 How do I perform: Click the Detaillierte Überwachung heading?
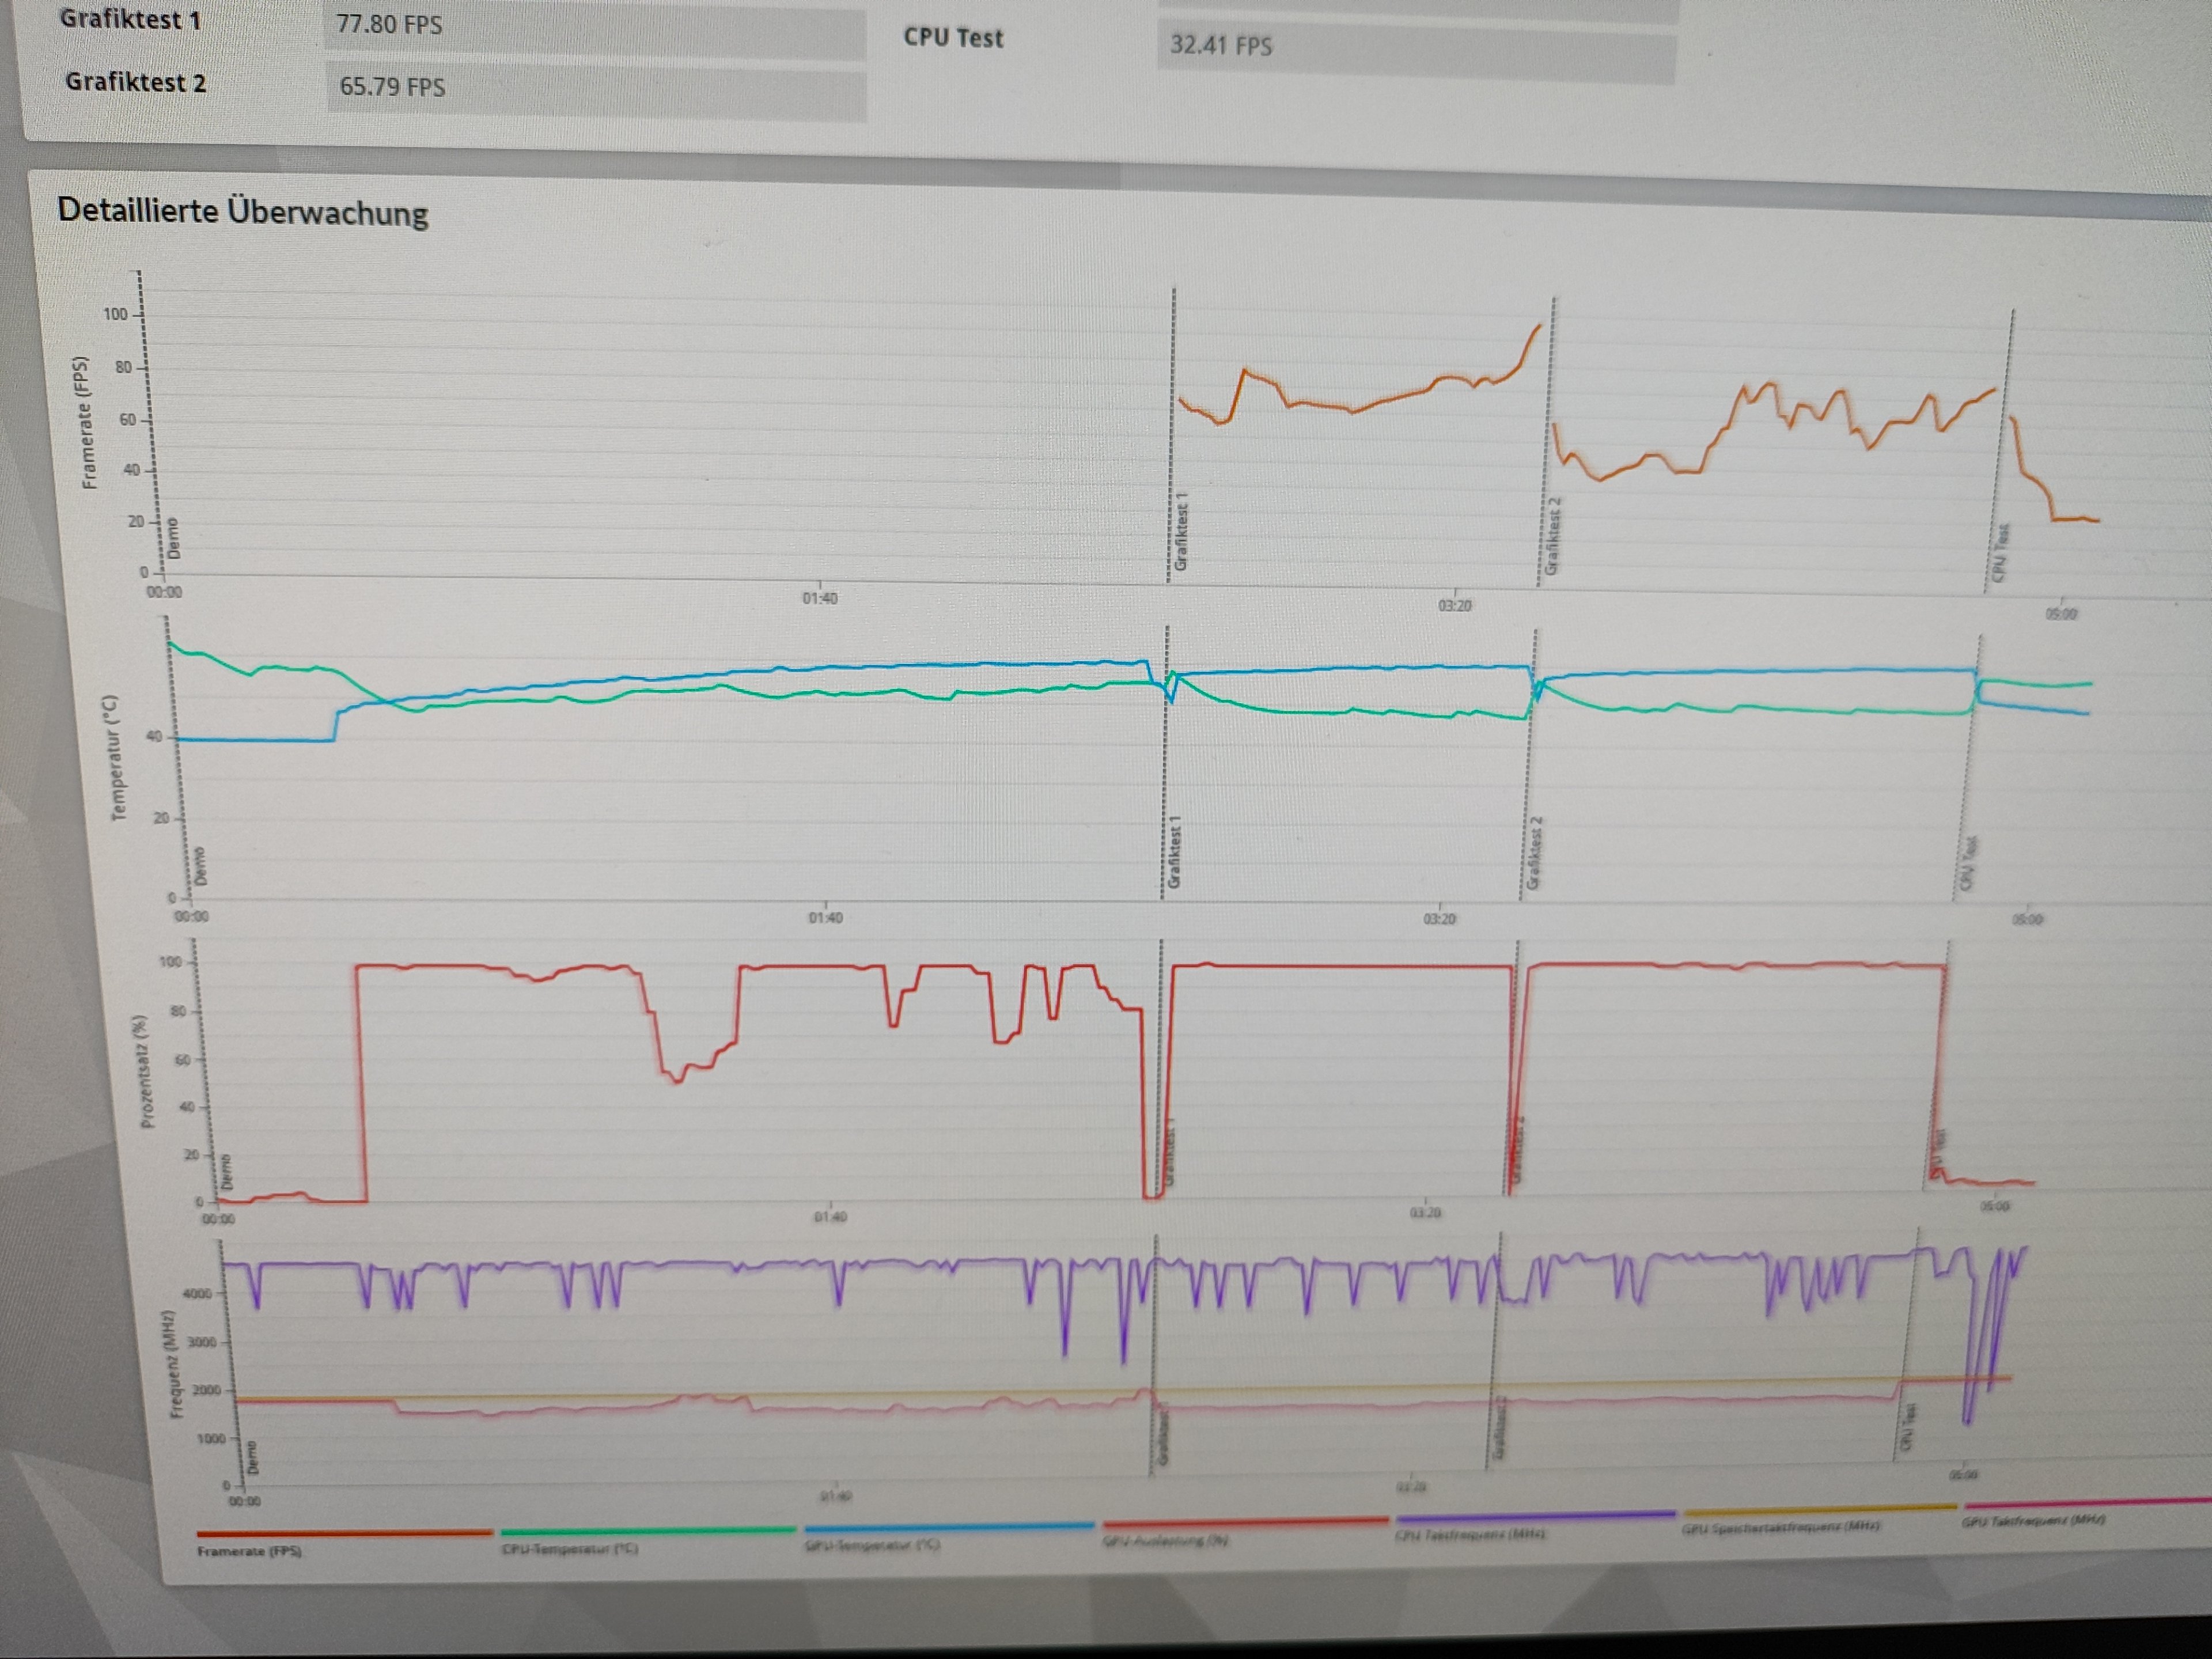(x=243, y=212)
